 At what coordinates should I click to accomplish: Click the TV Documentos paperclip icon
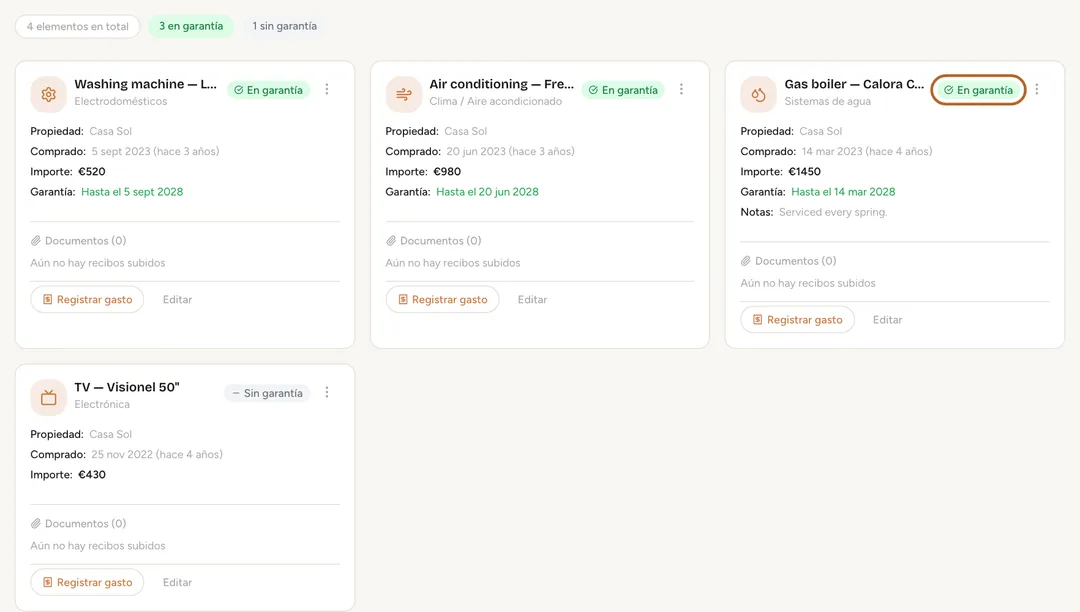pyautogui.click(x=36, y=524)
